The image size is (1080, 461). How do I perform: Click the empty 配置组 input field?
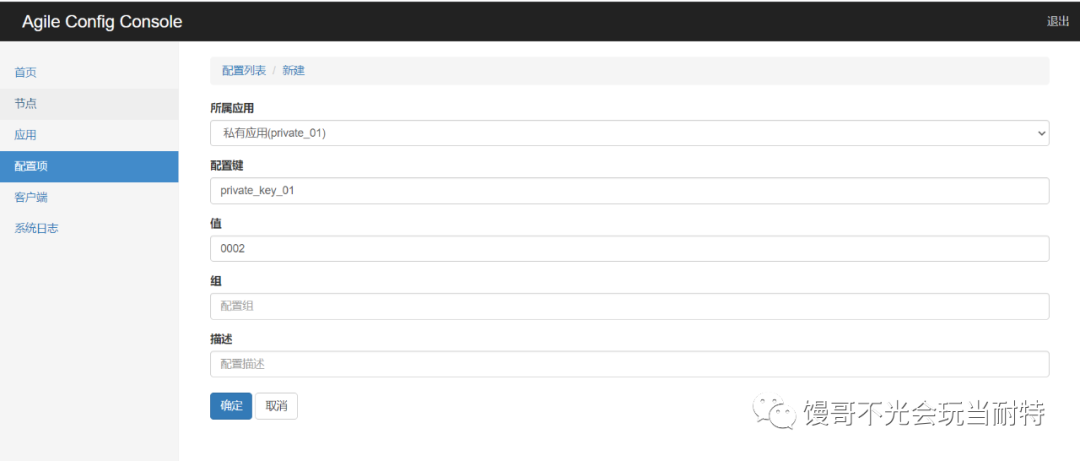click(x=630, y=307)
